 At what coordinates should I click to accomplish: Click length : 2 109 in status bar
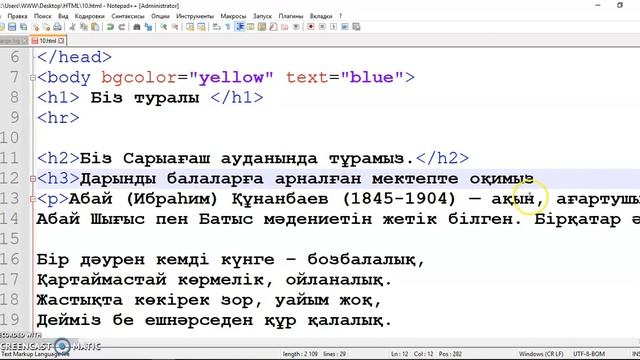[x=300, y=354]
